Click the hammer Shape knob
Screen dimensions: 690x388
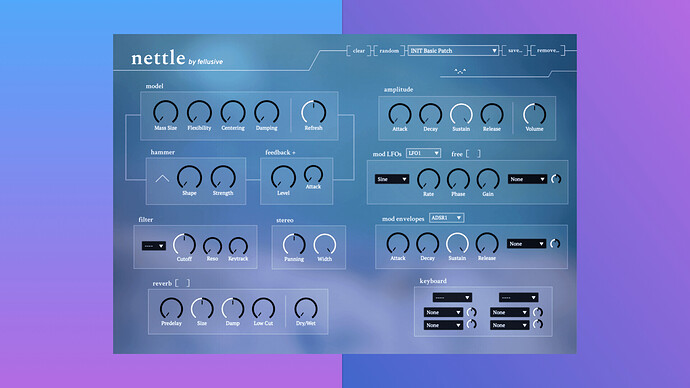click(x=189, y=178)
